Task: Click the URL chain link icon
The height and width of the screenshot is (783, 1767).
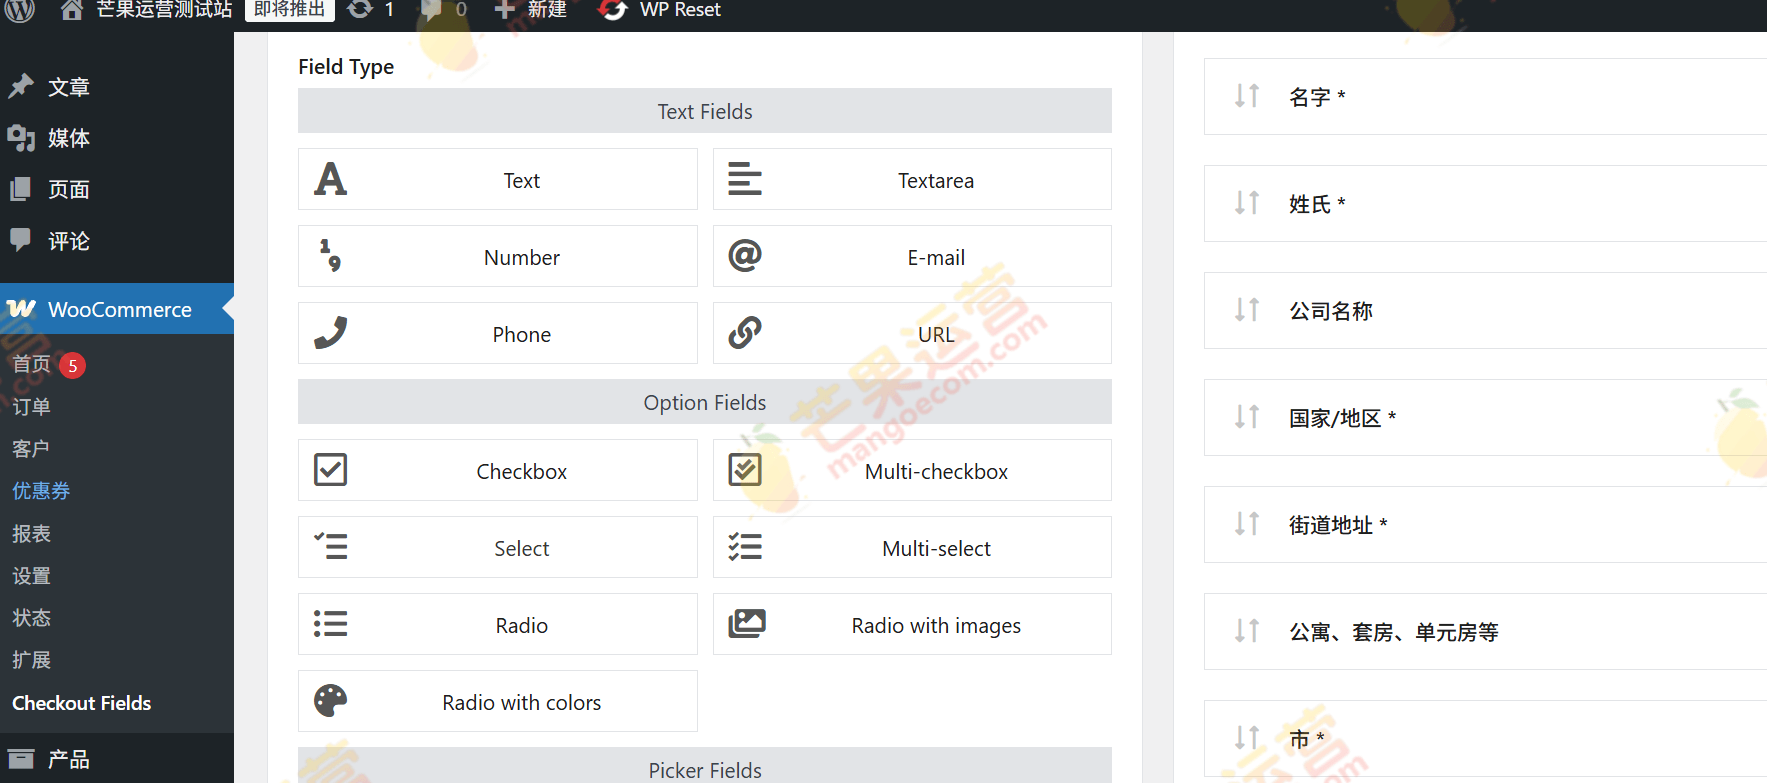Action: point(745,332)
